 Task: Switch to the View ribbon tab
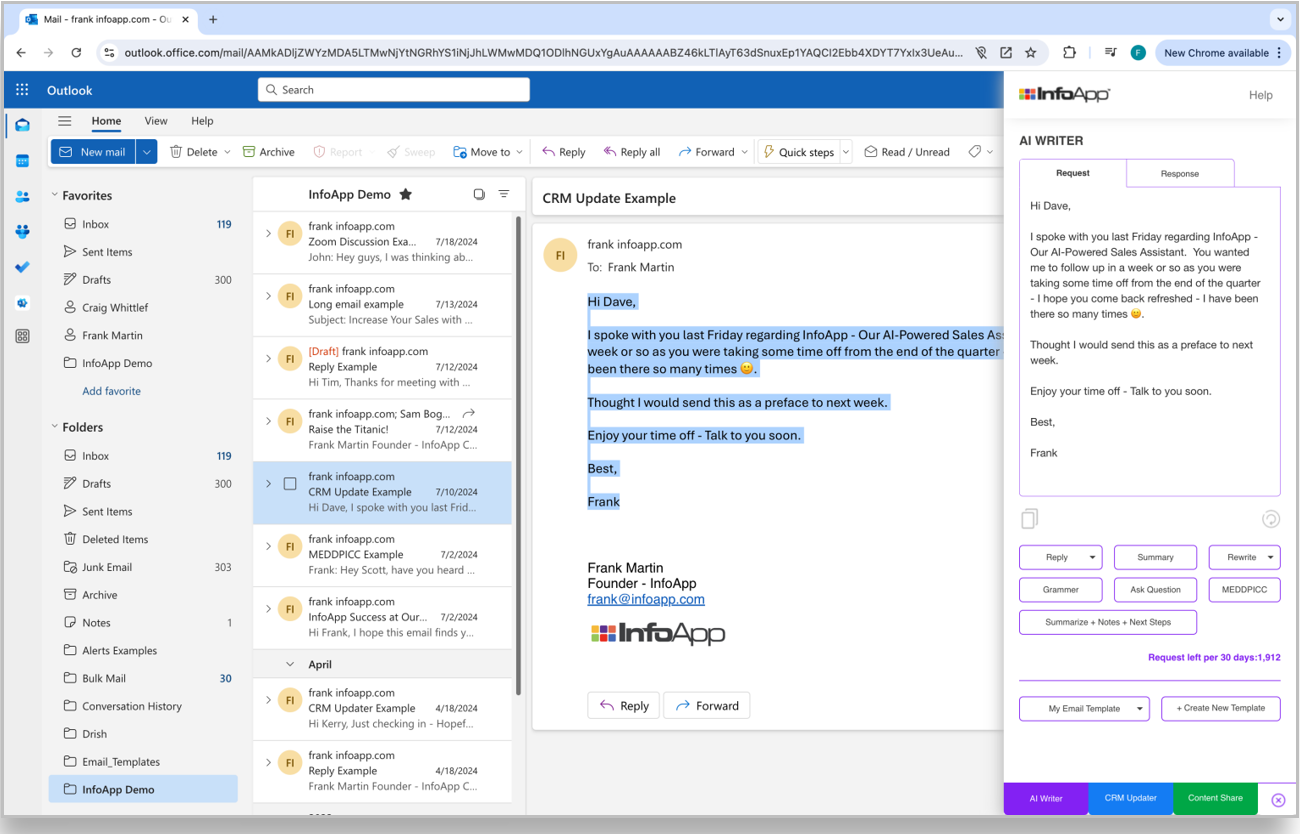(x=156, y=121)
